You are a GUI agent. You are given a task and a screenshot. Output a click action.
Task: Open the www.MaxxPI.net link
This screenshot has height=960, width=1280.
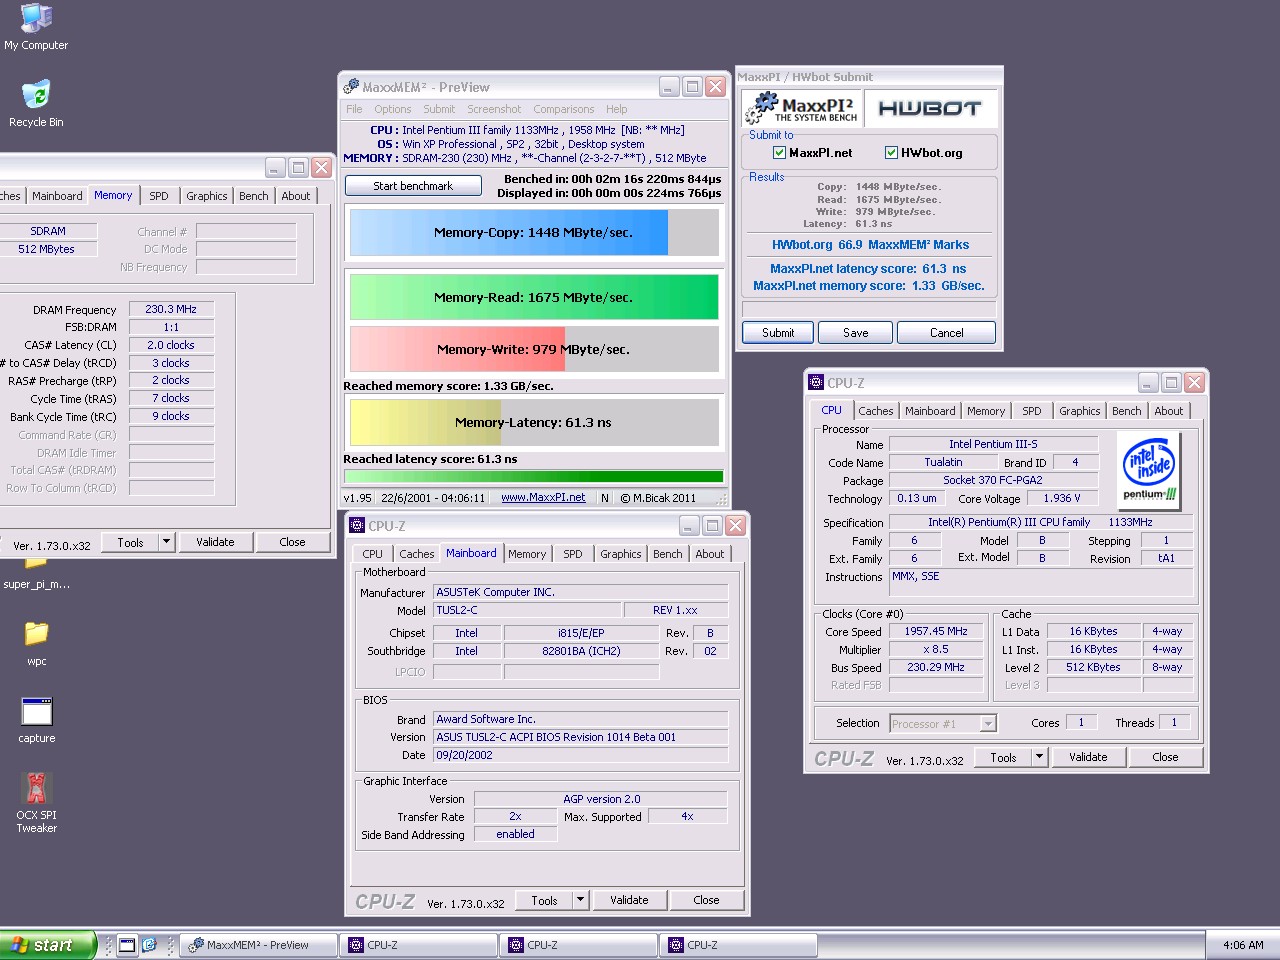(543, 498)
